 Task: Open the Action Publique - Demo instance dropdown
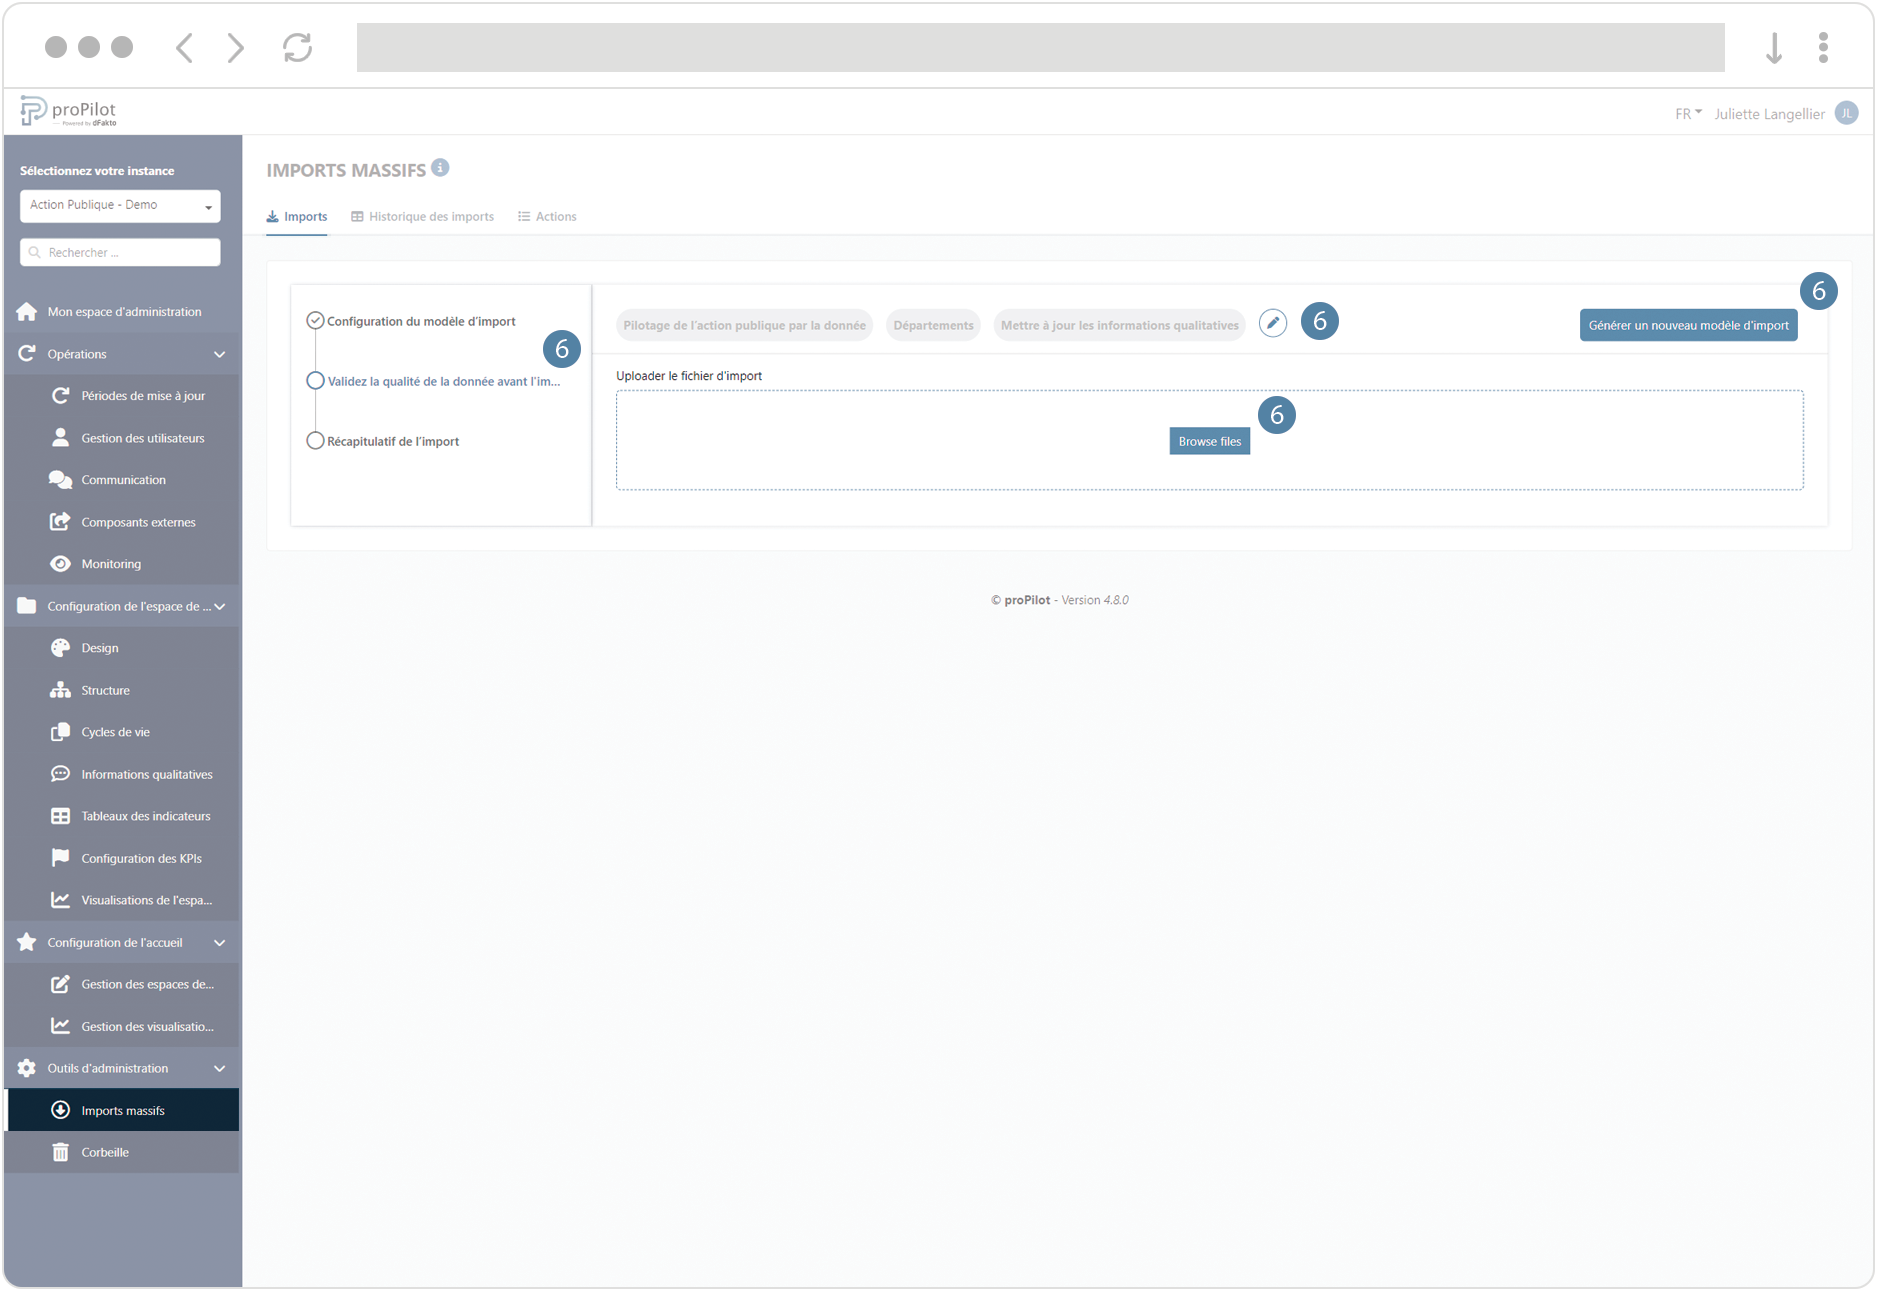coord(120,205)
